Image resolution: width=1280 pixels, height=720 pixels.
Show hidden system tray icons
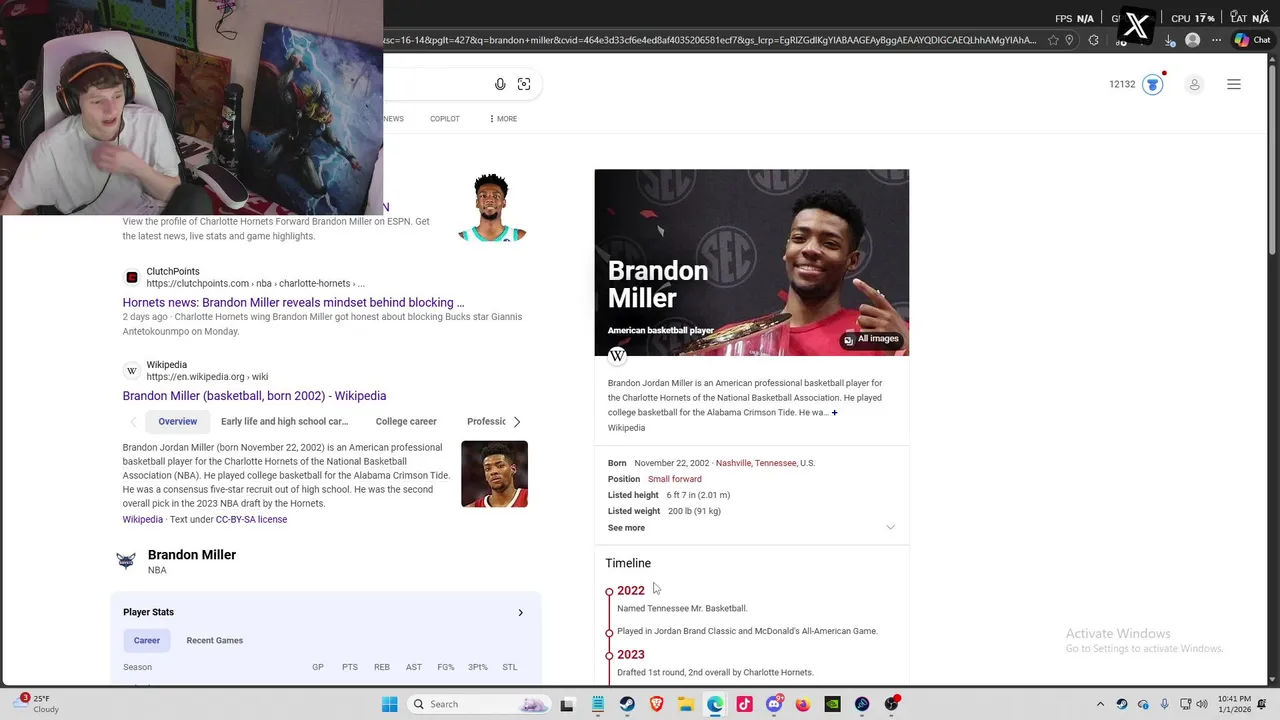point(1100,704)
